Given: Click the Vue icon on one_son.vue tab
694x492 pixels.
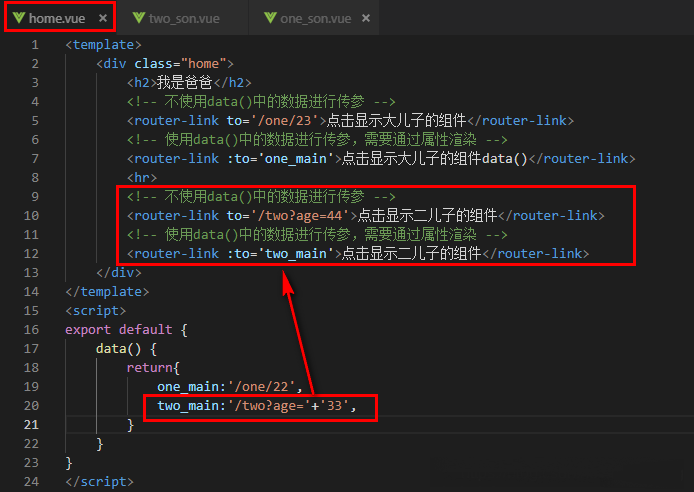Looking at the screenshot, I should click(270, 18).
